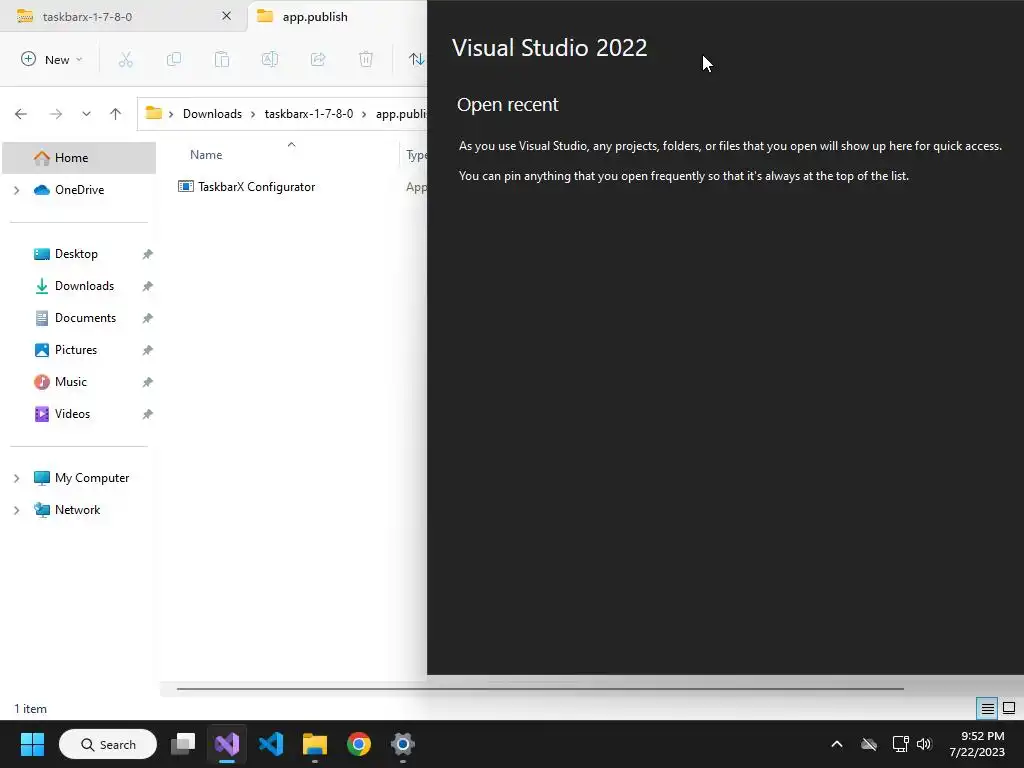Click chevron between Downloads and taskbarx-1-7-8-0
The image size is (1024, 768).
[x=253, y=114]
